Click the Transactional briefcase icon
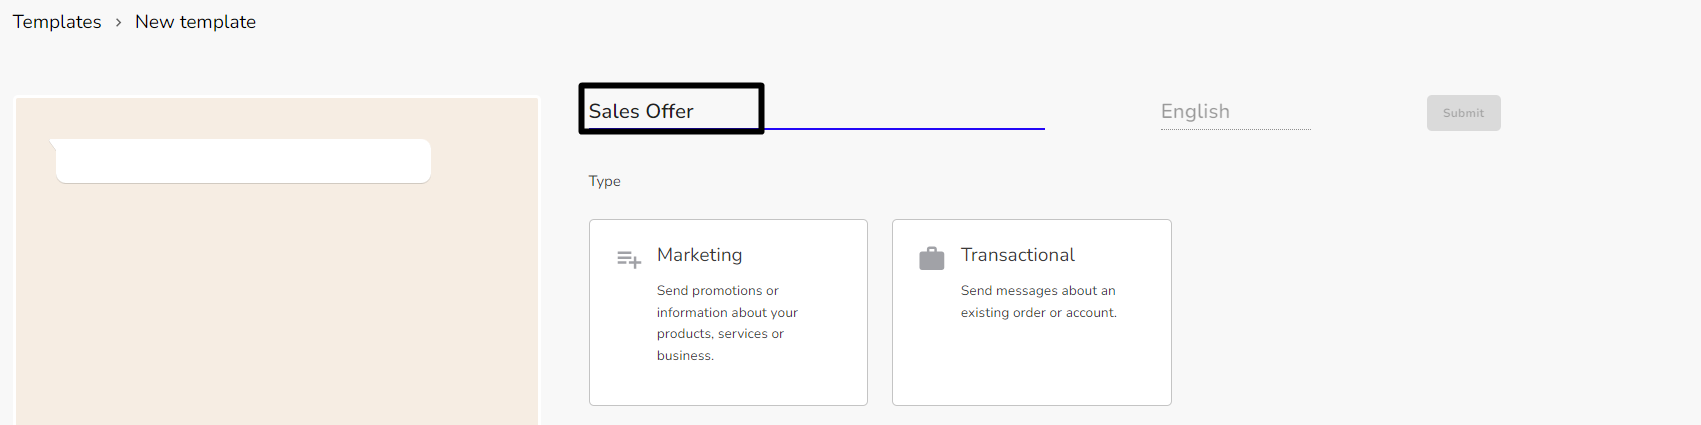The image size is (1701, 425). tap(932, 258)
